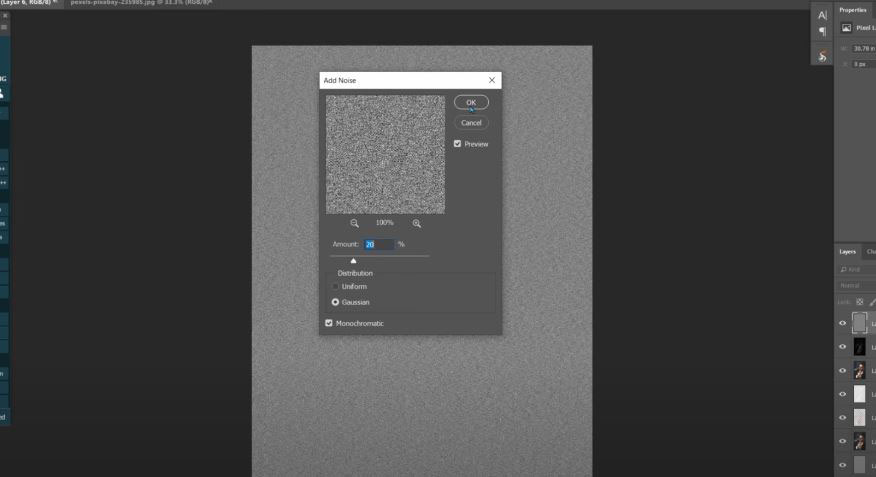Confirm the Add Noise dialog with OK
Image resolution: width=876 pixels, height=477 pixels.
point(471,102)
